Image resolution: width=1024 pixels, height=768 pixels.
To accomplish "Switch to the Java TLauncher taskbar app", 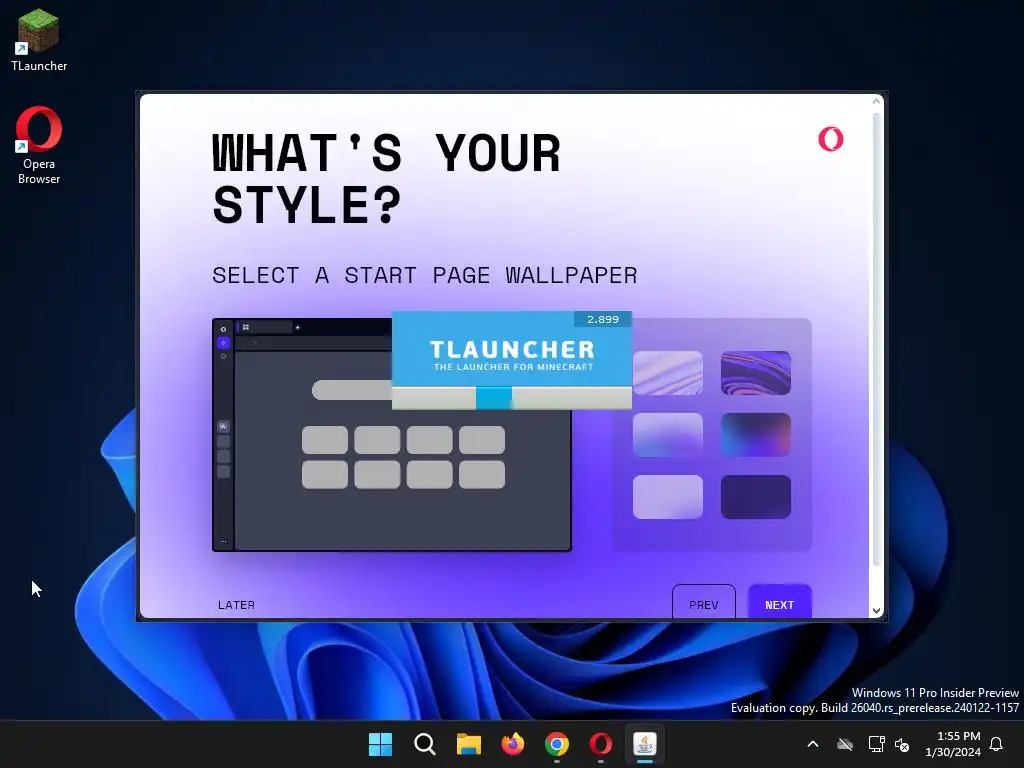I will pos(645,744).
